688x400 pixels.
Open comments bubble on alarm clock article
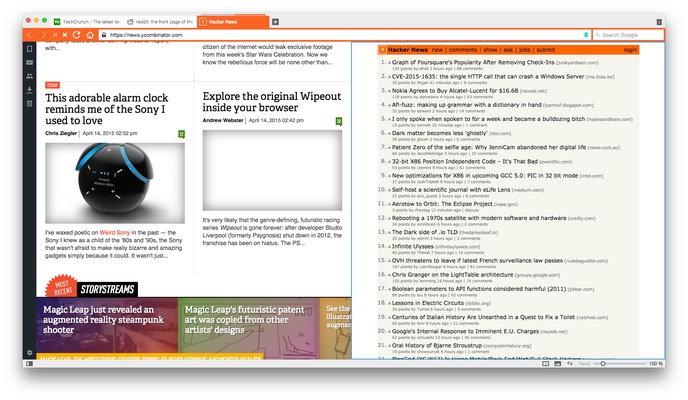coord(181,134)
